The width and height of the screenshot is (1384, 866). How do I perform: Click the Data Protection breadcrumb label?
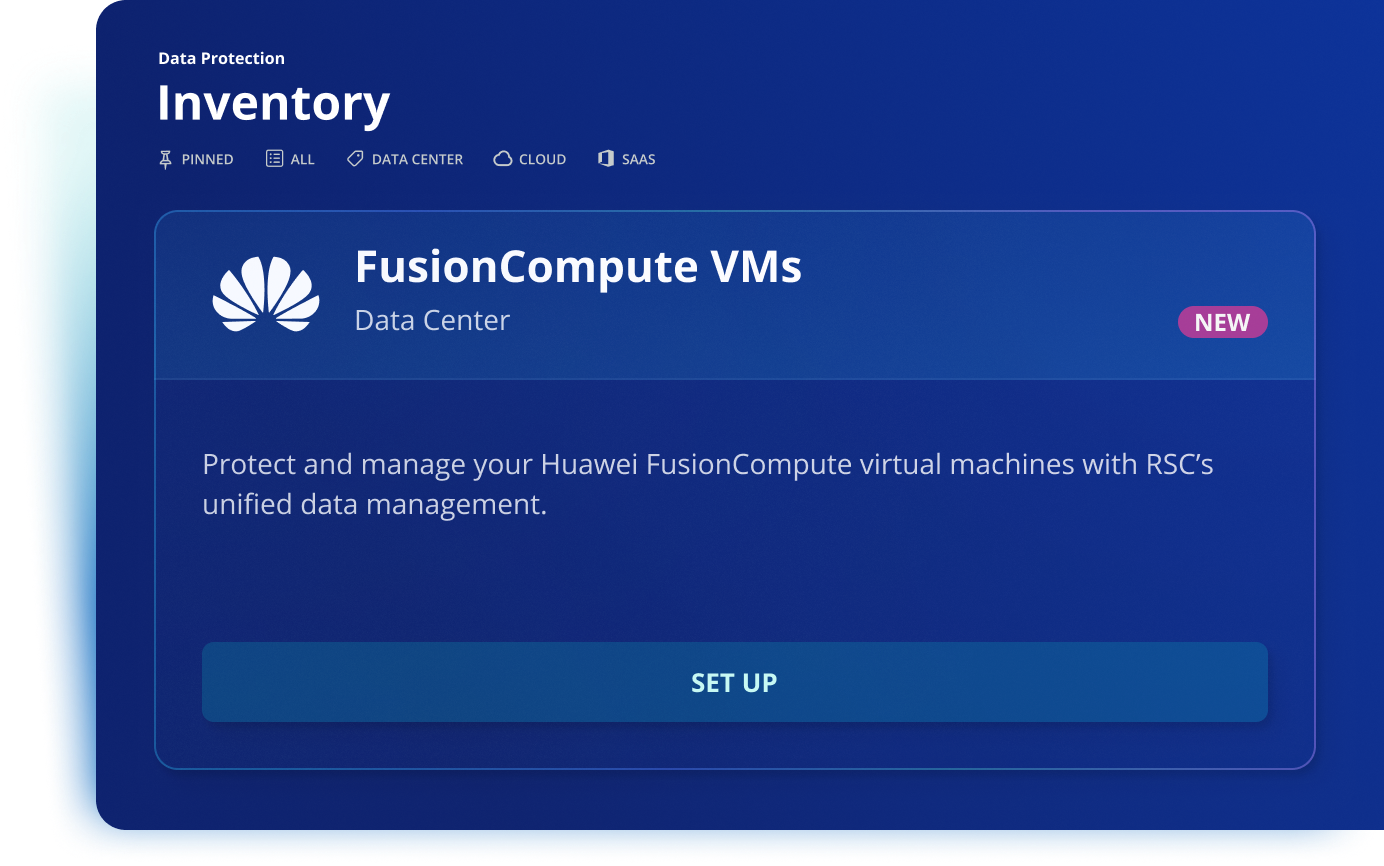[x=221, y=58]
